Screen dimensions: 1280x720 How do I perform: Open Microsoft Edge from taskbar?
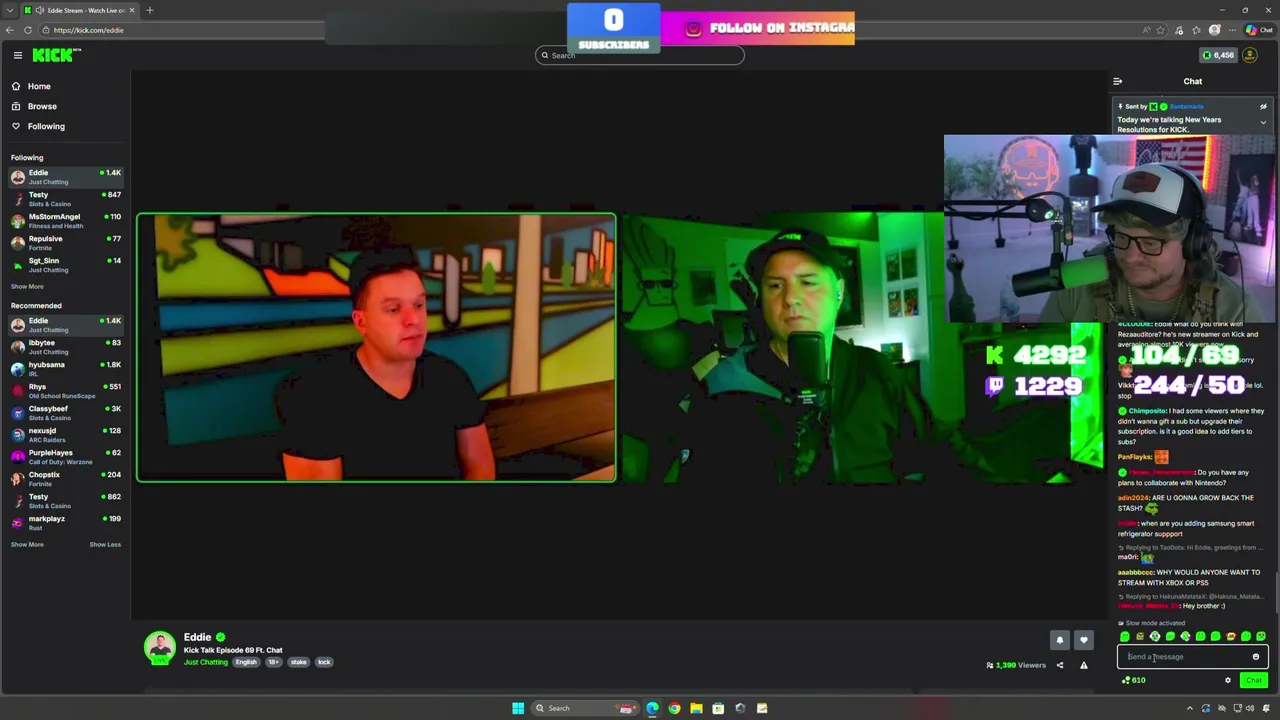point(652,708)
